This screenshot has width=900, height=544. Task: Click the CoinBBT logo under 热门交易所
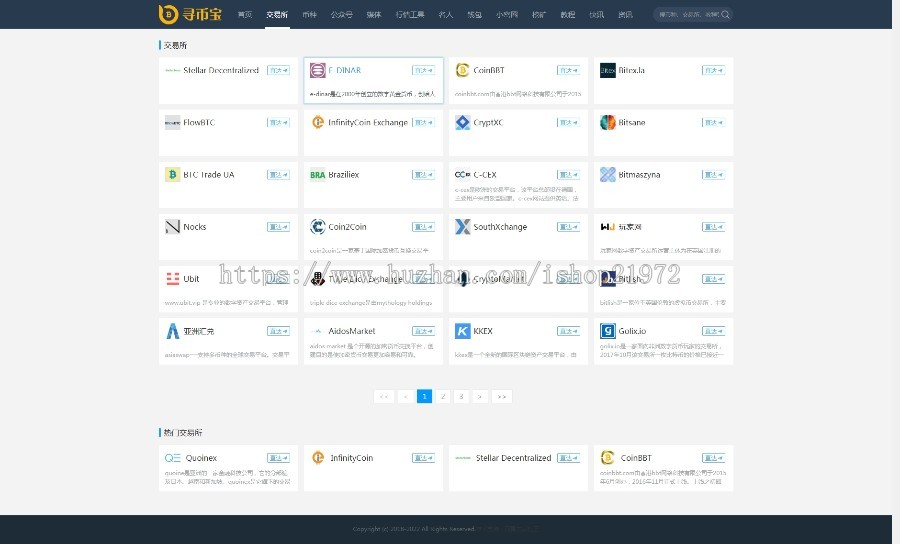pos(608,458)
